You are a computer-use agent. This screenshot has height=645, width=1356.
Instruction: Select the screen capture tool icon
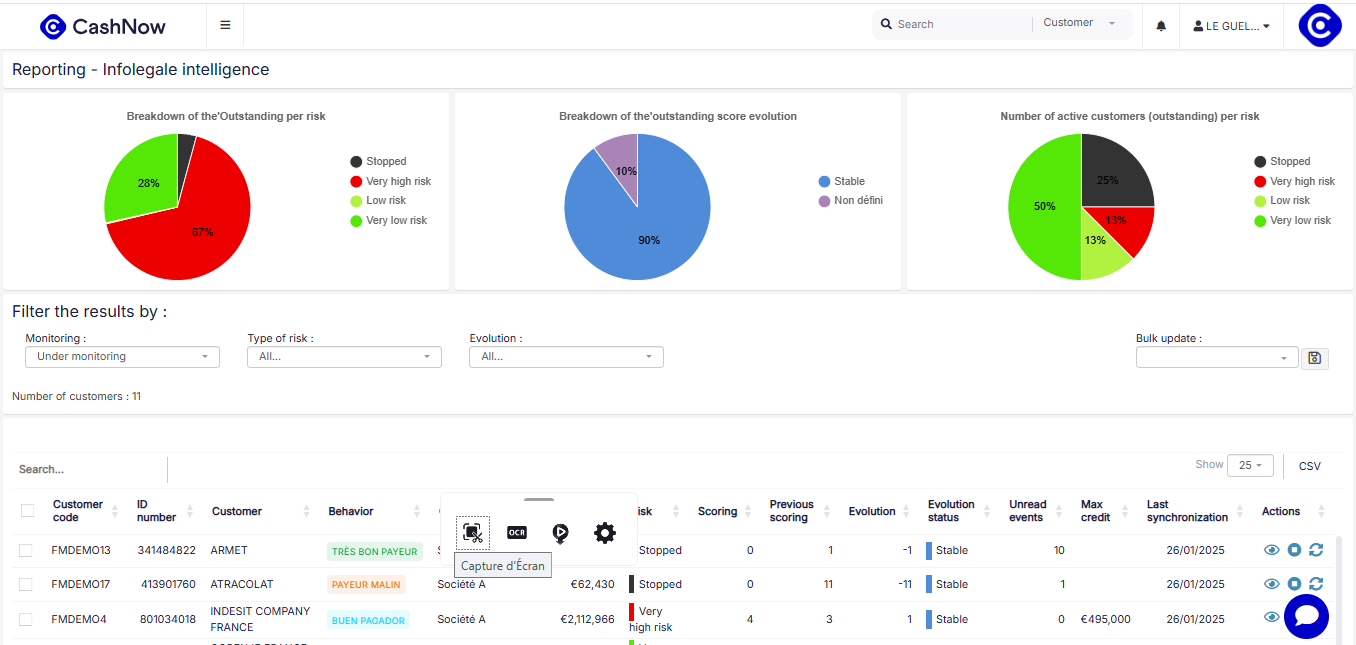pos(473,533)
